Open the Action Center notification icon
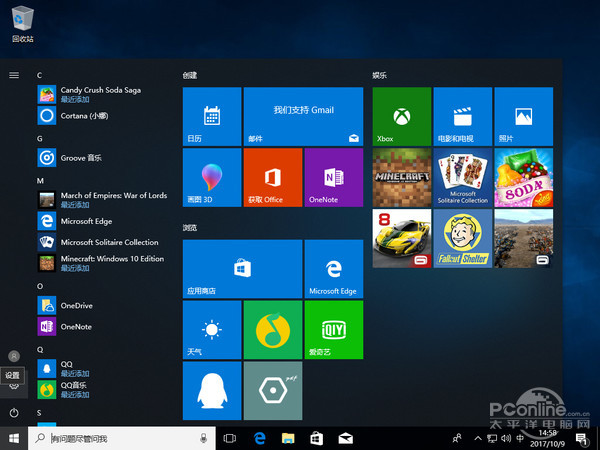Viewport: 600px width, 450px height. pyautogui.click(x=582, y=439)
